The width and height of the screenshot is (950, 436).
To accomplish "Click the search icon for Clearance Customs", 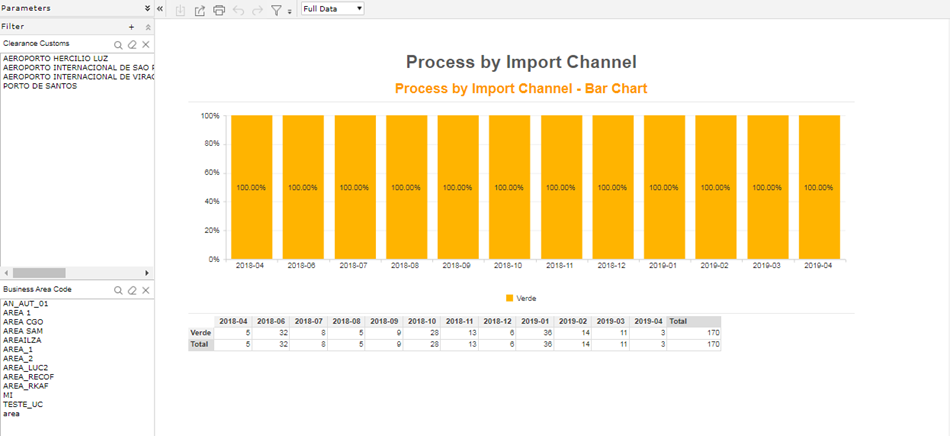I will coord(119,45).
